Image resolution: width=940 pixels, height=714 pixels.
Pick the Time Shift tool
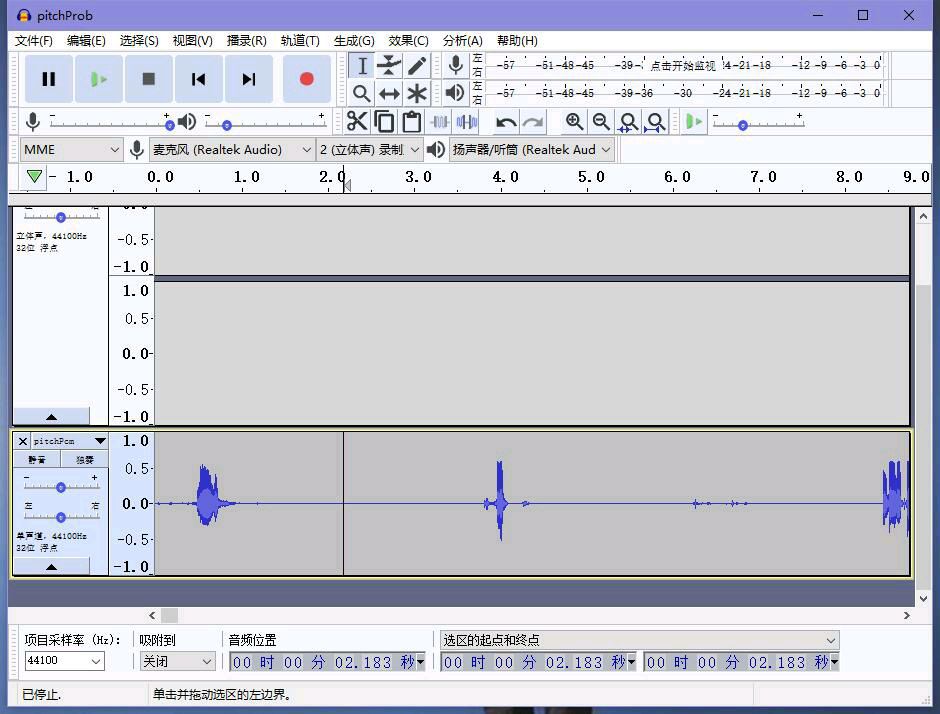coord(389,94)
